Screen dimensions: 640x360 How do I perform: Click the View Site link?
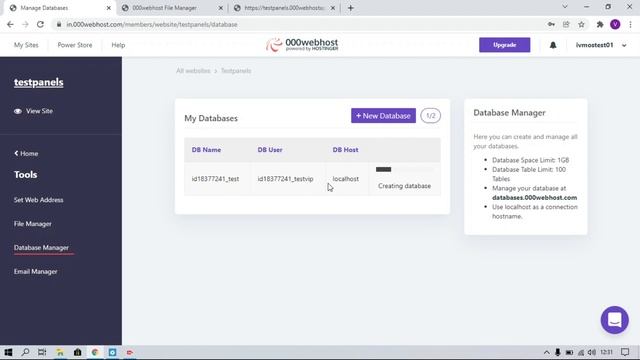click(39, 111)
